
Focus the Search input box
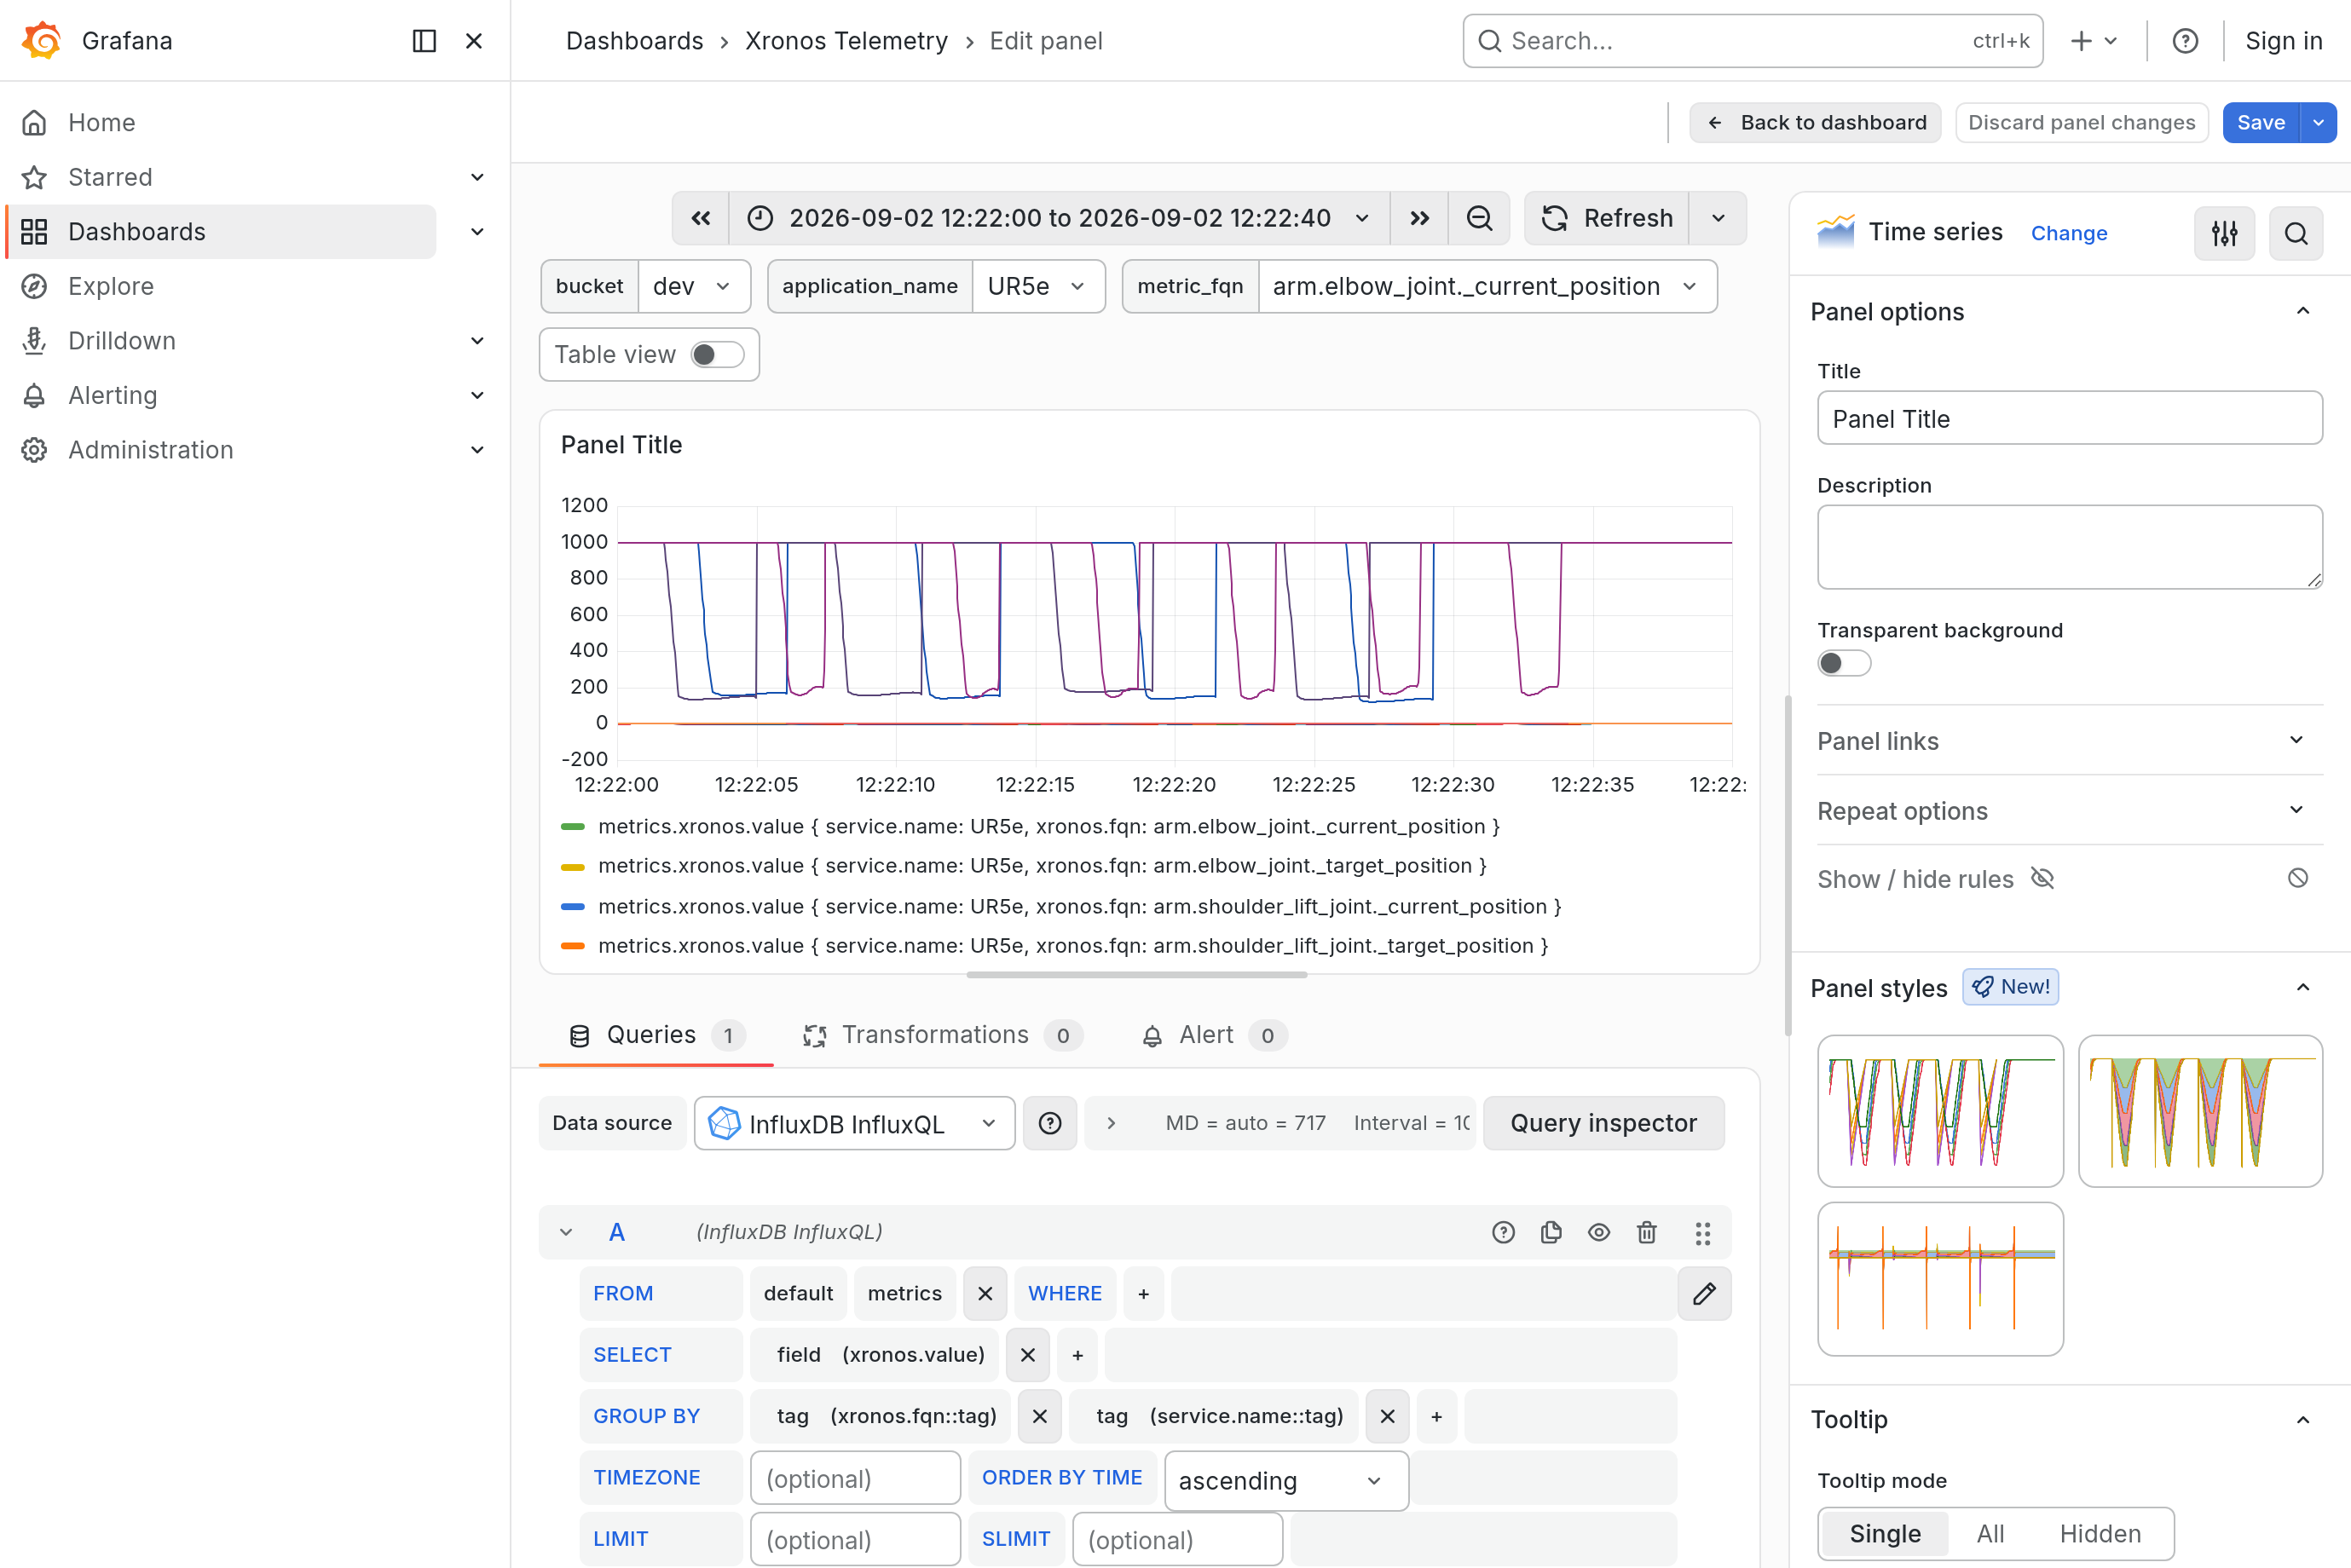[x=1752, y=41]
